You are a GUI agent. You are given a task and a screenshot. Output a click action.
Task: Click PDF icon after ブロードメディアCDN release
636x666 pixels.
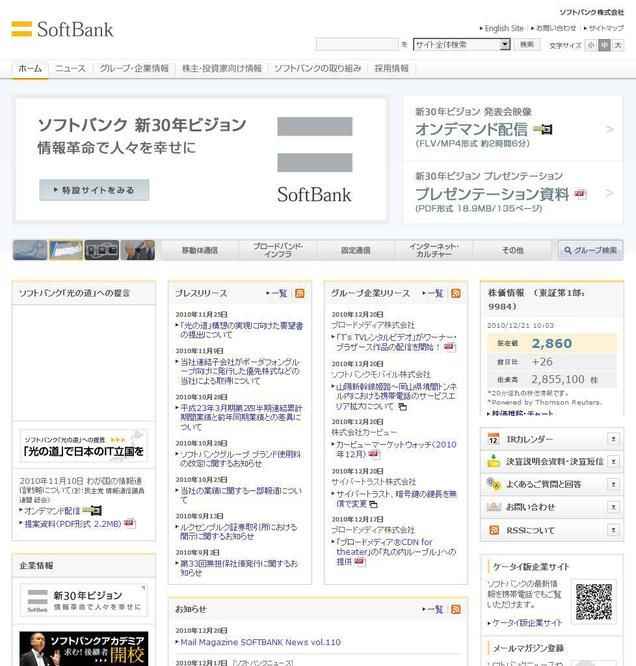[360, 562]
